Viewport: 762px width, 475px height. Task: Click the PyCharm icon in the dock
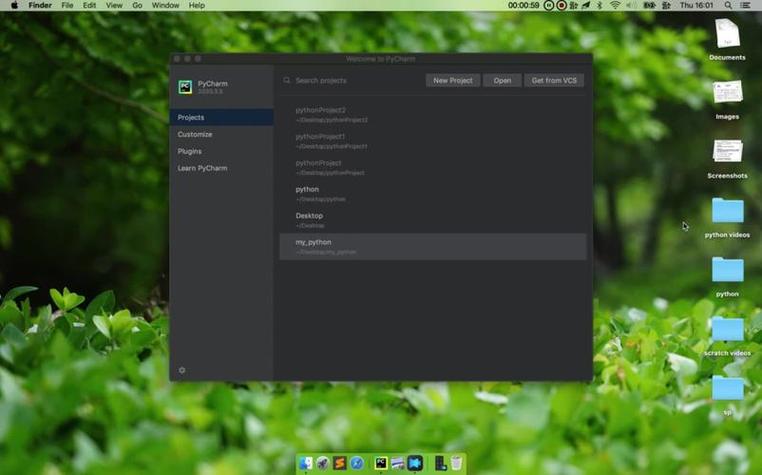click(381, 463)
